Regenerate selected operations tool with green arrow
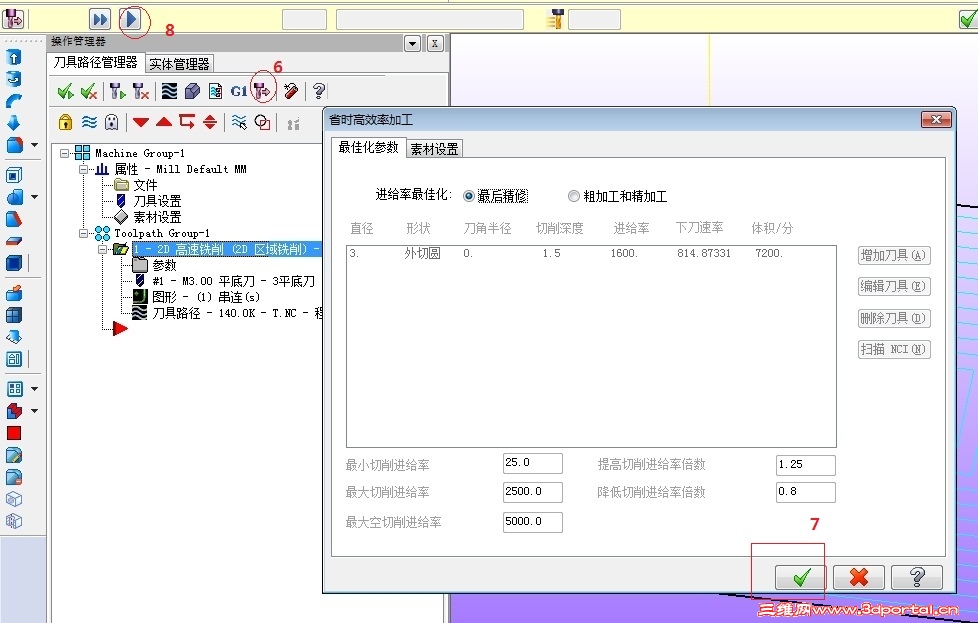Viewport: 978px width, 623px height. (117, 92)
